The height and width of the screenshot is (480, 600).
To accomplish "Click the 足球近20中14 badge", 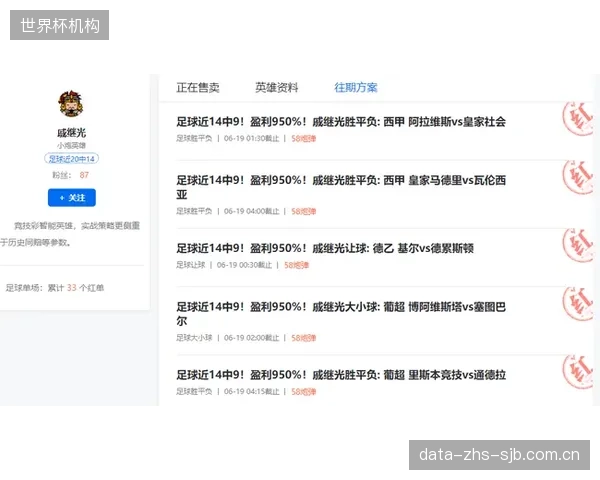I will pos(72,158).
